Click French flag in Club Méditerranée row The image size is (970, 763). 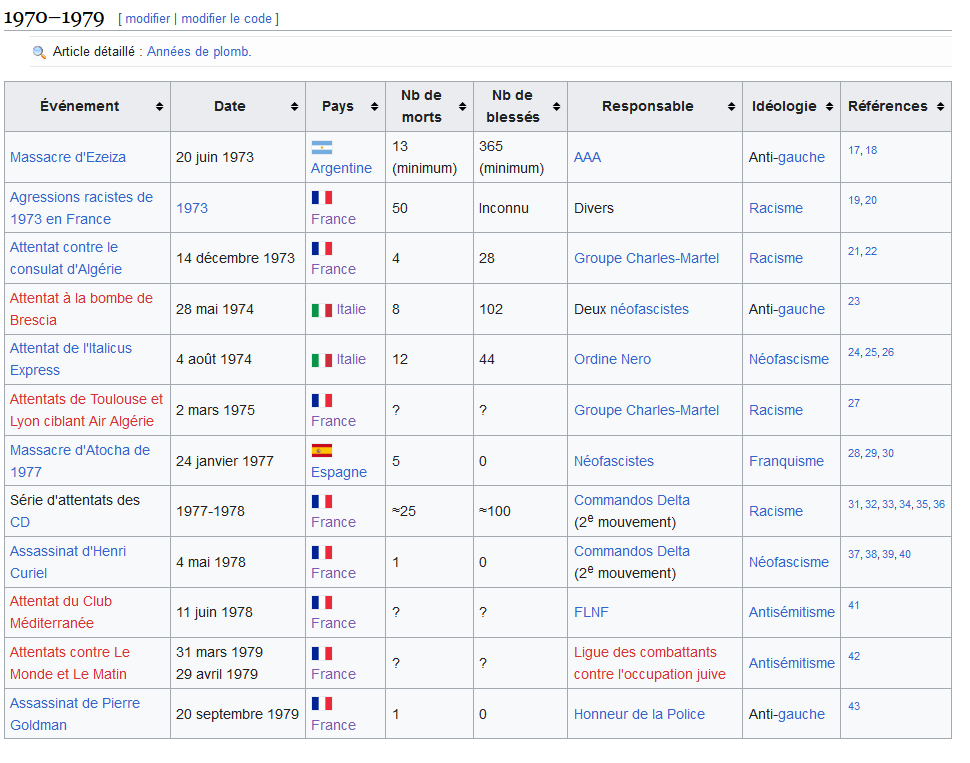coord(321,602)
